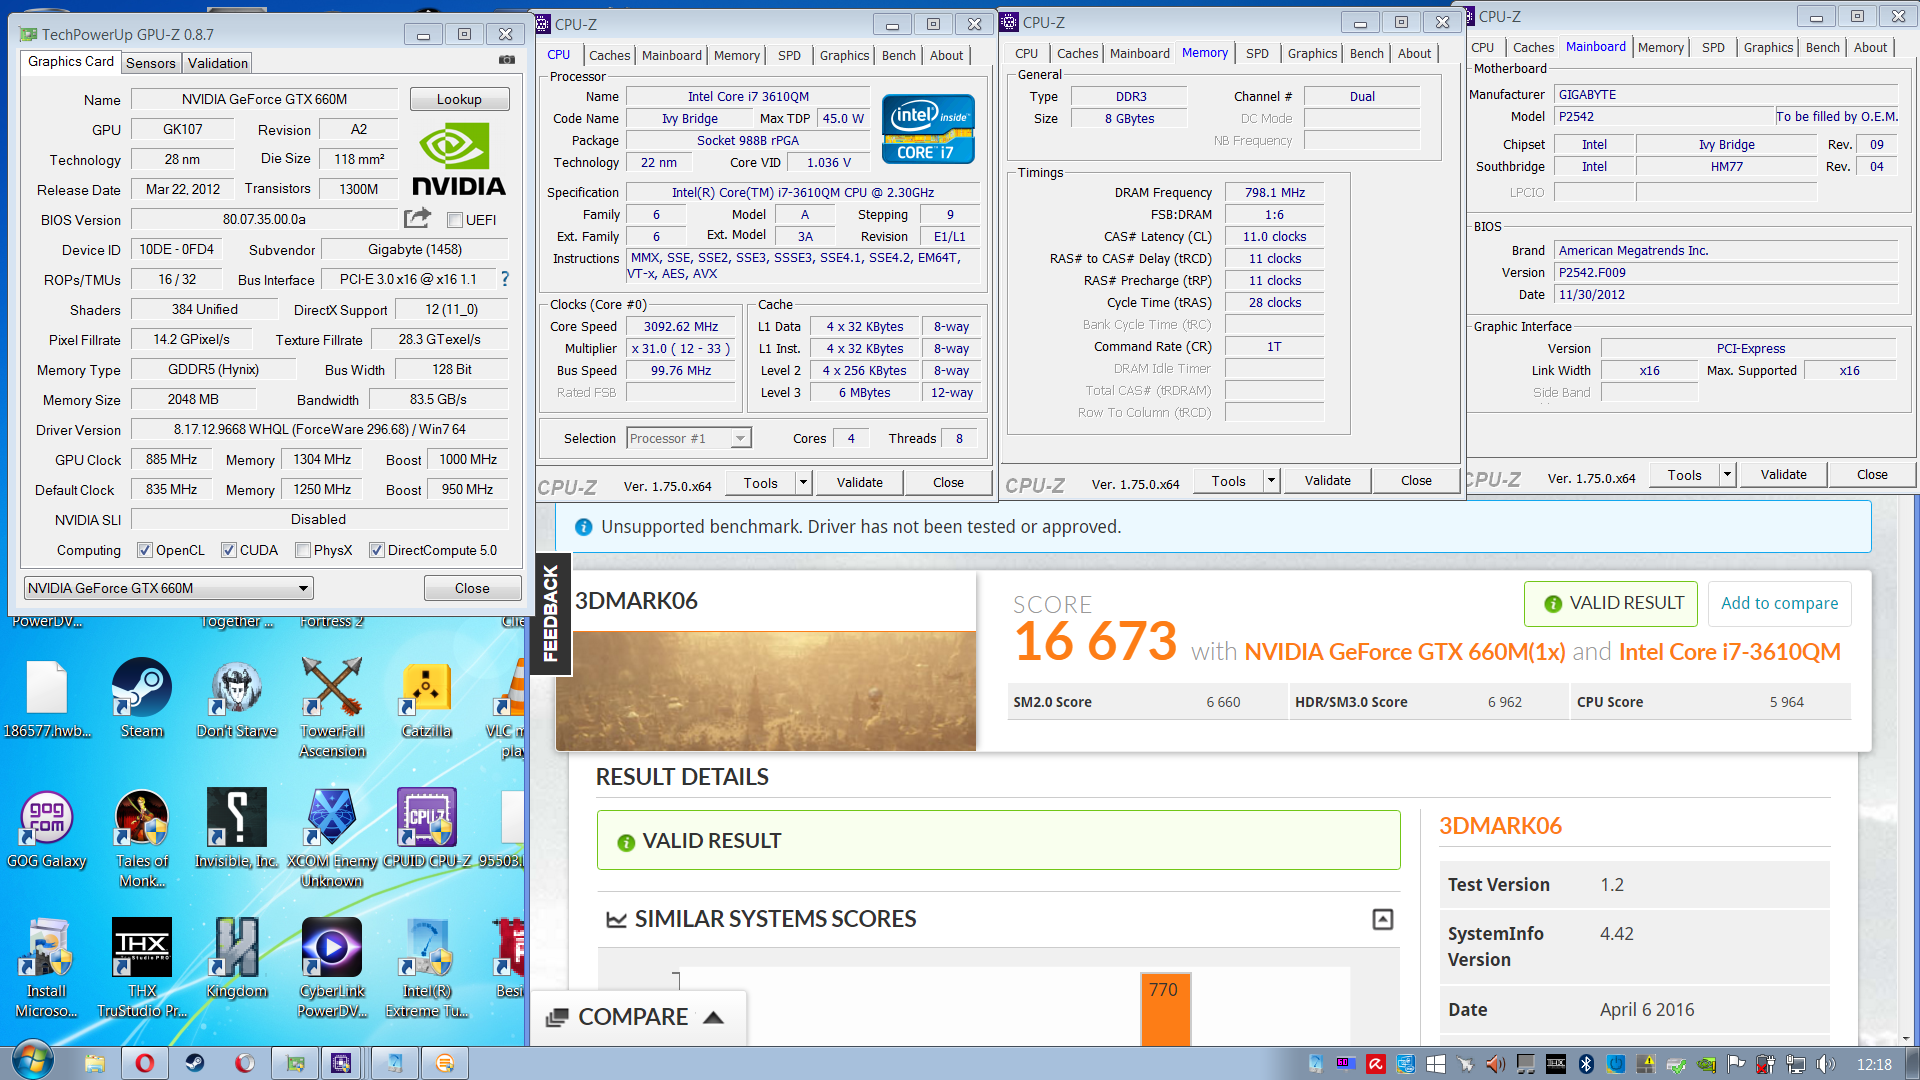
Task: Open About tab in the middle CPU-Z window
Action: [x=1414, y=53]
